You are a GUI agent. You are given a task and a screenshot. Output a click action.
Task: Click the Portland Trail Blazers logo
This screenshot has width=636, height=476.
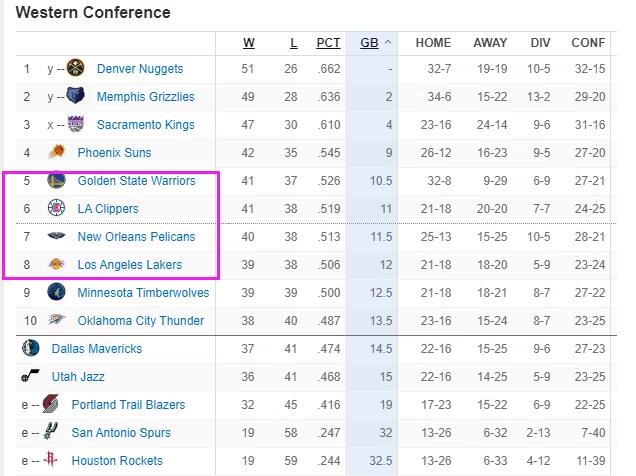coord(50,405)
